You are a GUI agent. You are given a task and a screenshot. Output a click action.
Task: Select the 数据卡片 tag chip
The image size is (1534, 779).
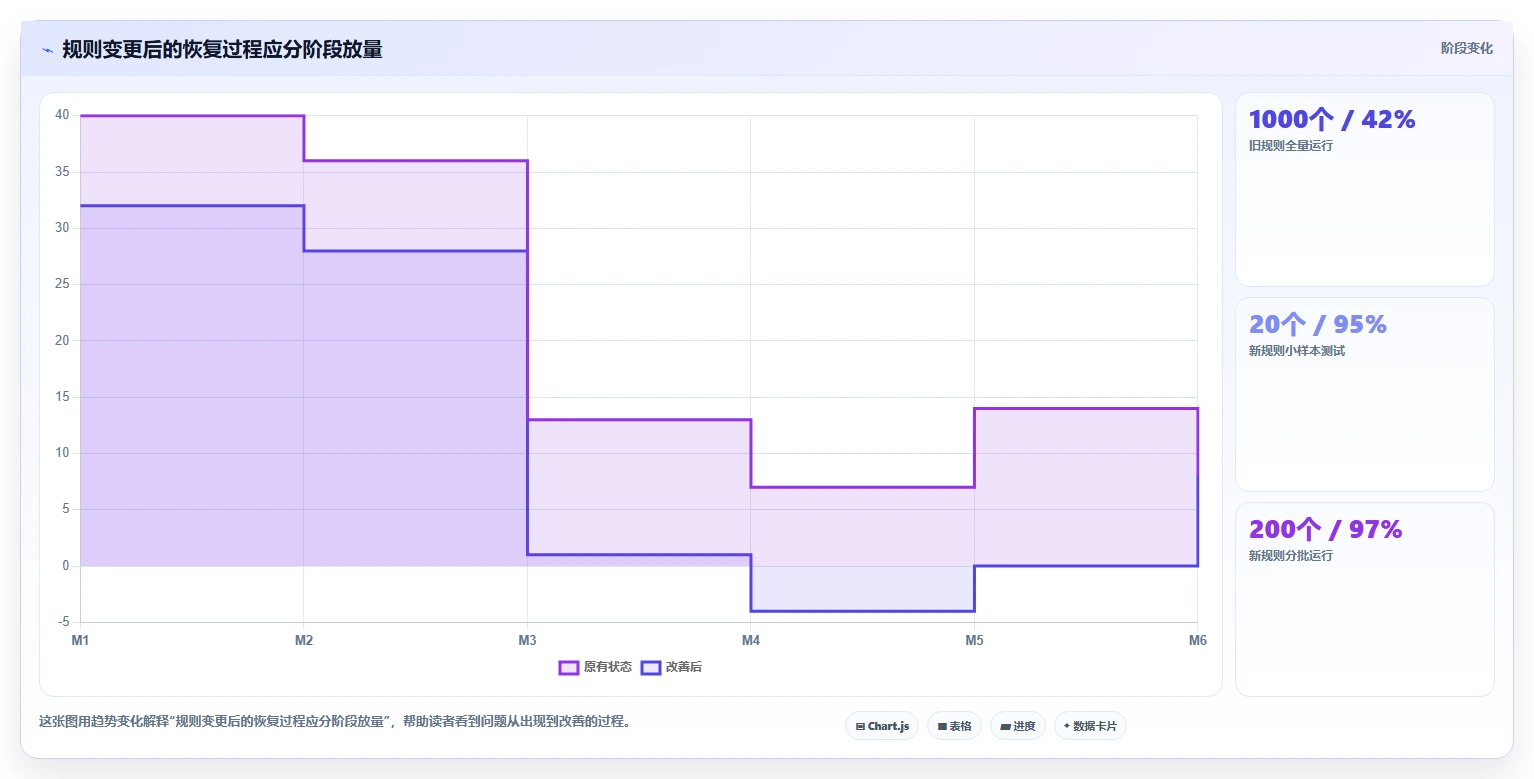(1090, 726)
